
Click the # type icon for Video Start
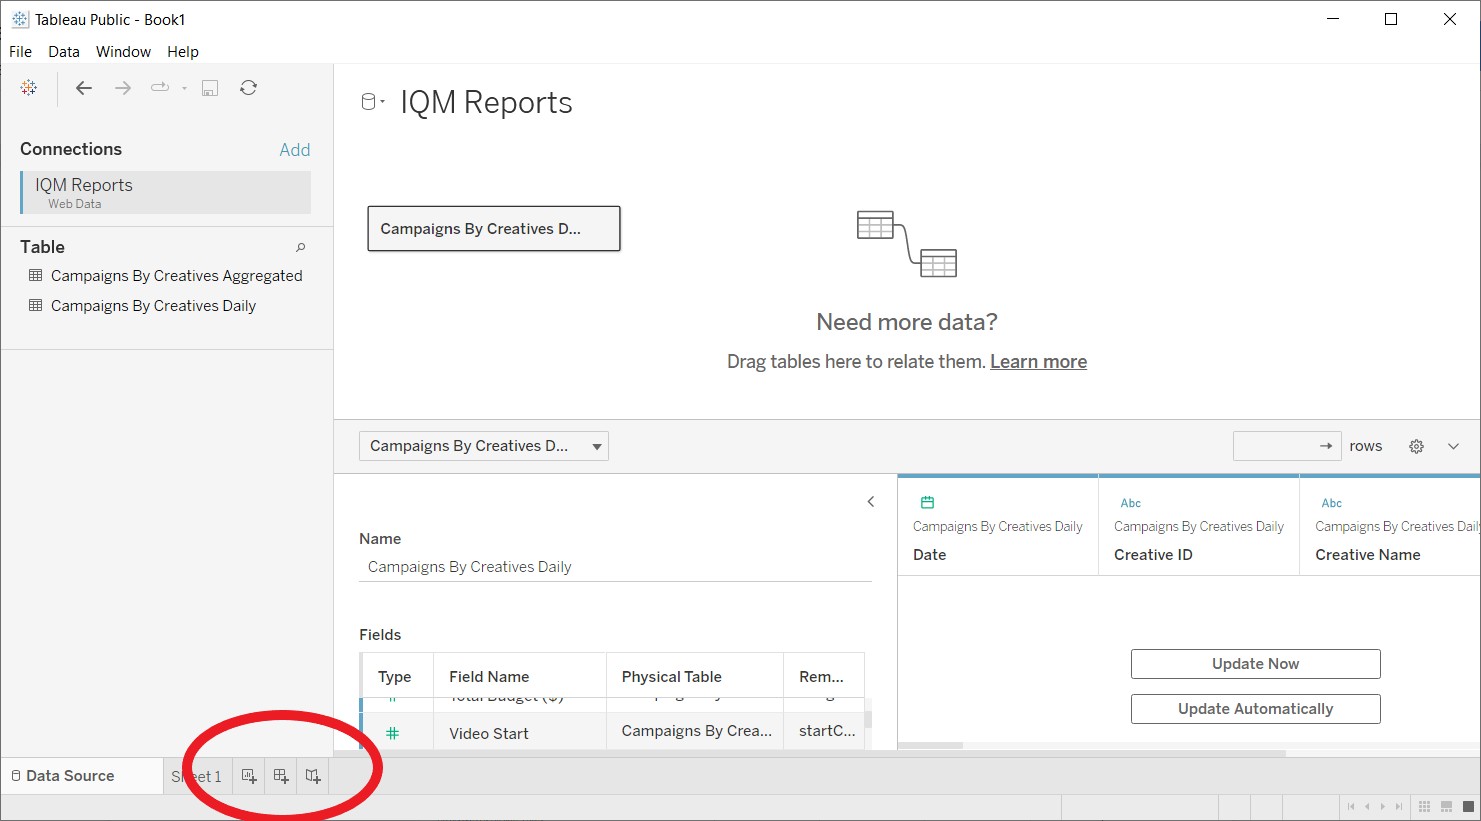coord(392,733)
